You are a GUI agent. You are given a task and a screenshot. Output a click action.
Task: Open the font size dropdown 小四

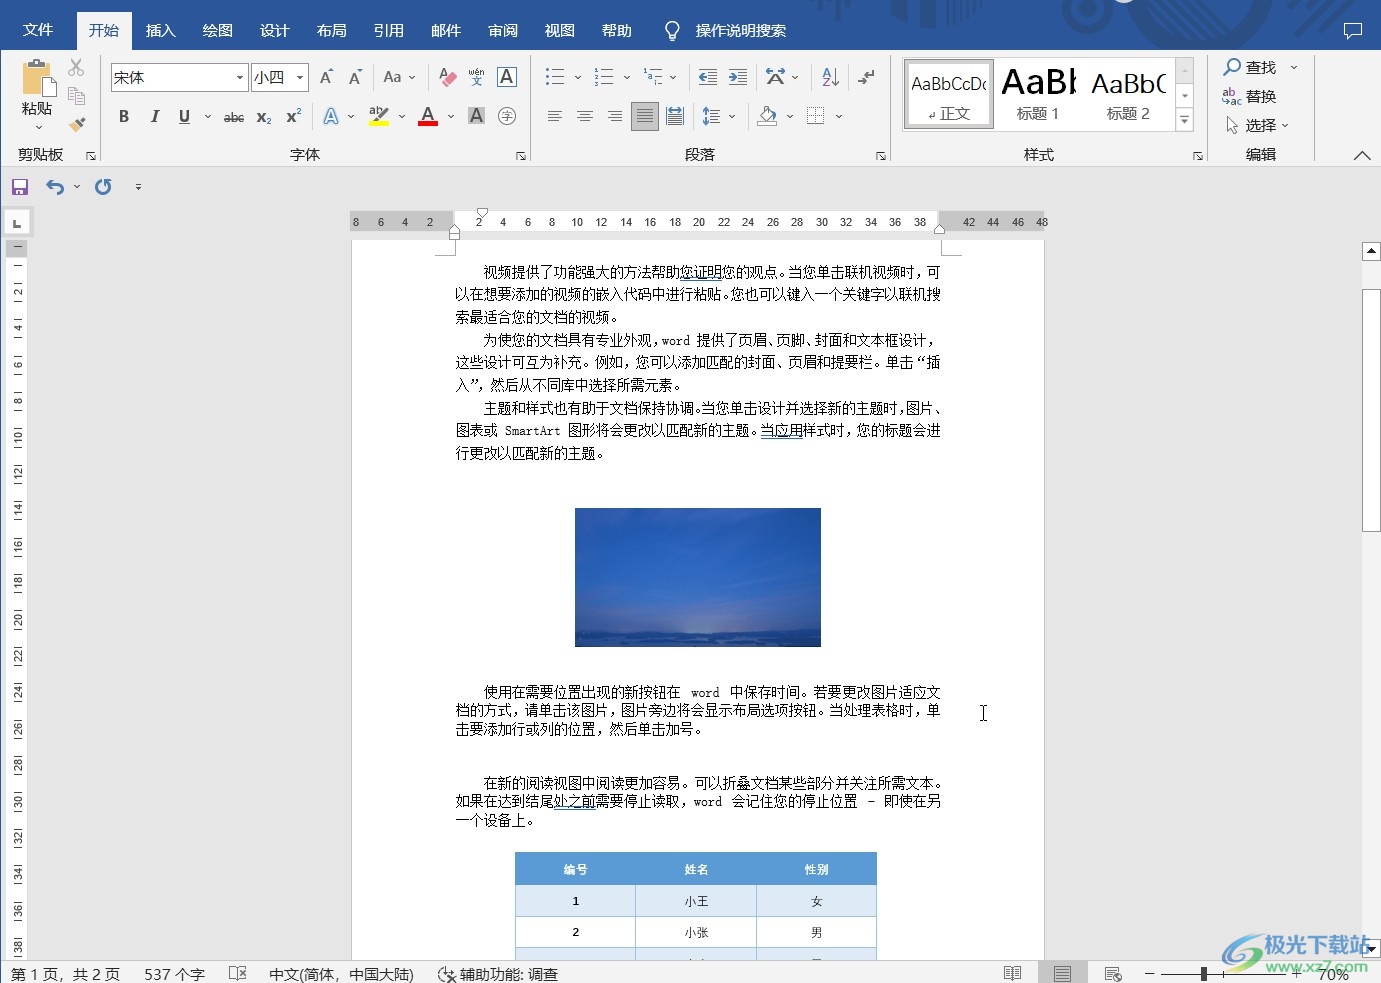tap(299, 77)
